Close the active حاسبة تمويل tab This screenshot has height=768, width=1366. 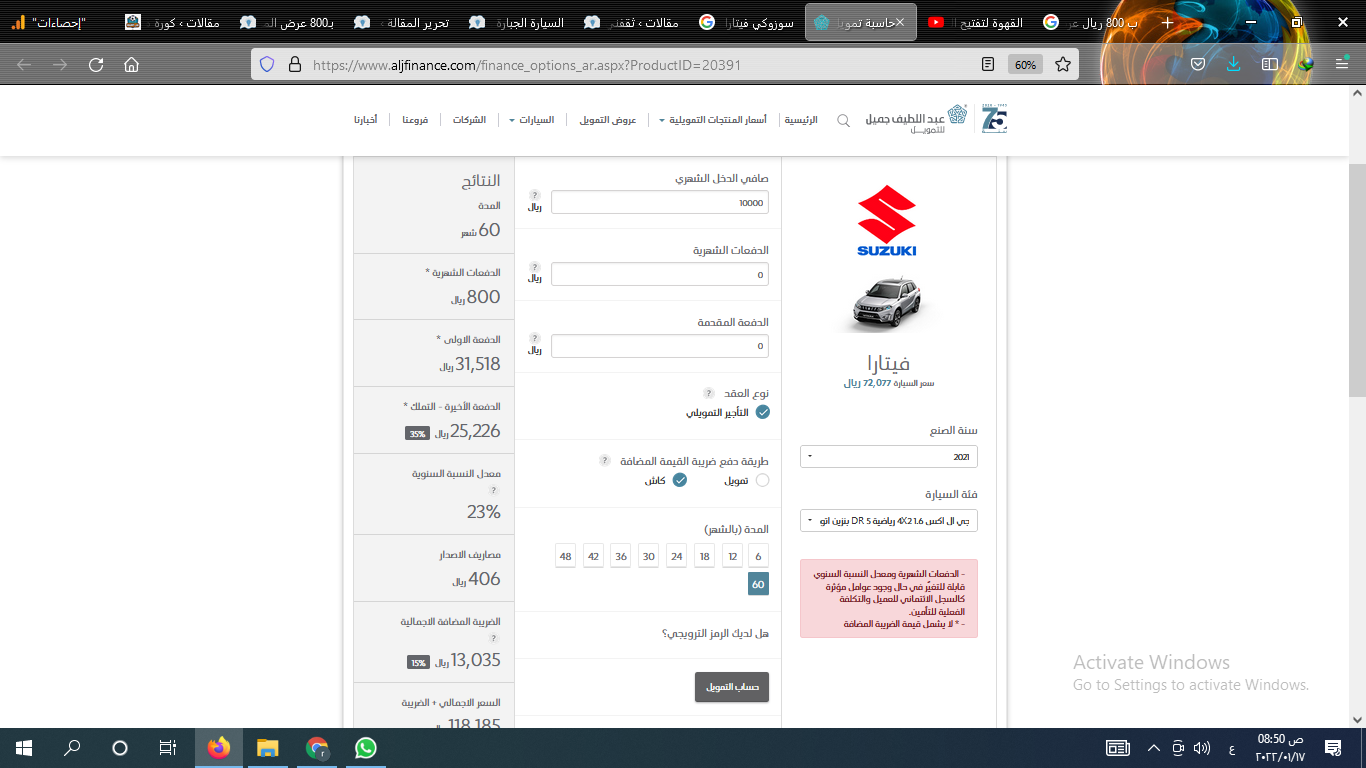point(899,22)
